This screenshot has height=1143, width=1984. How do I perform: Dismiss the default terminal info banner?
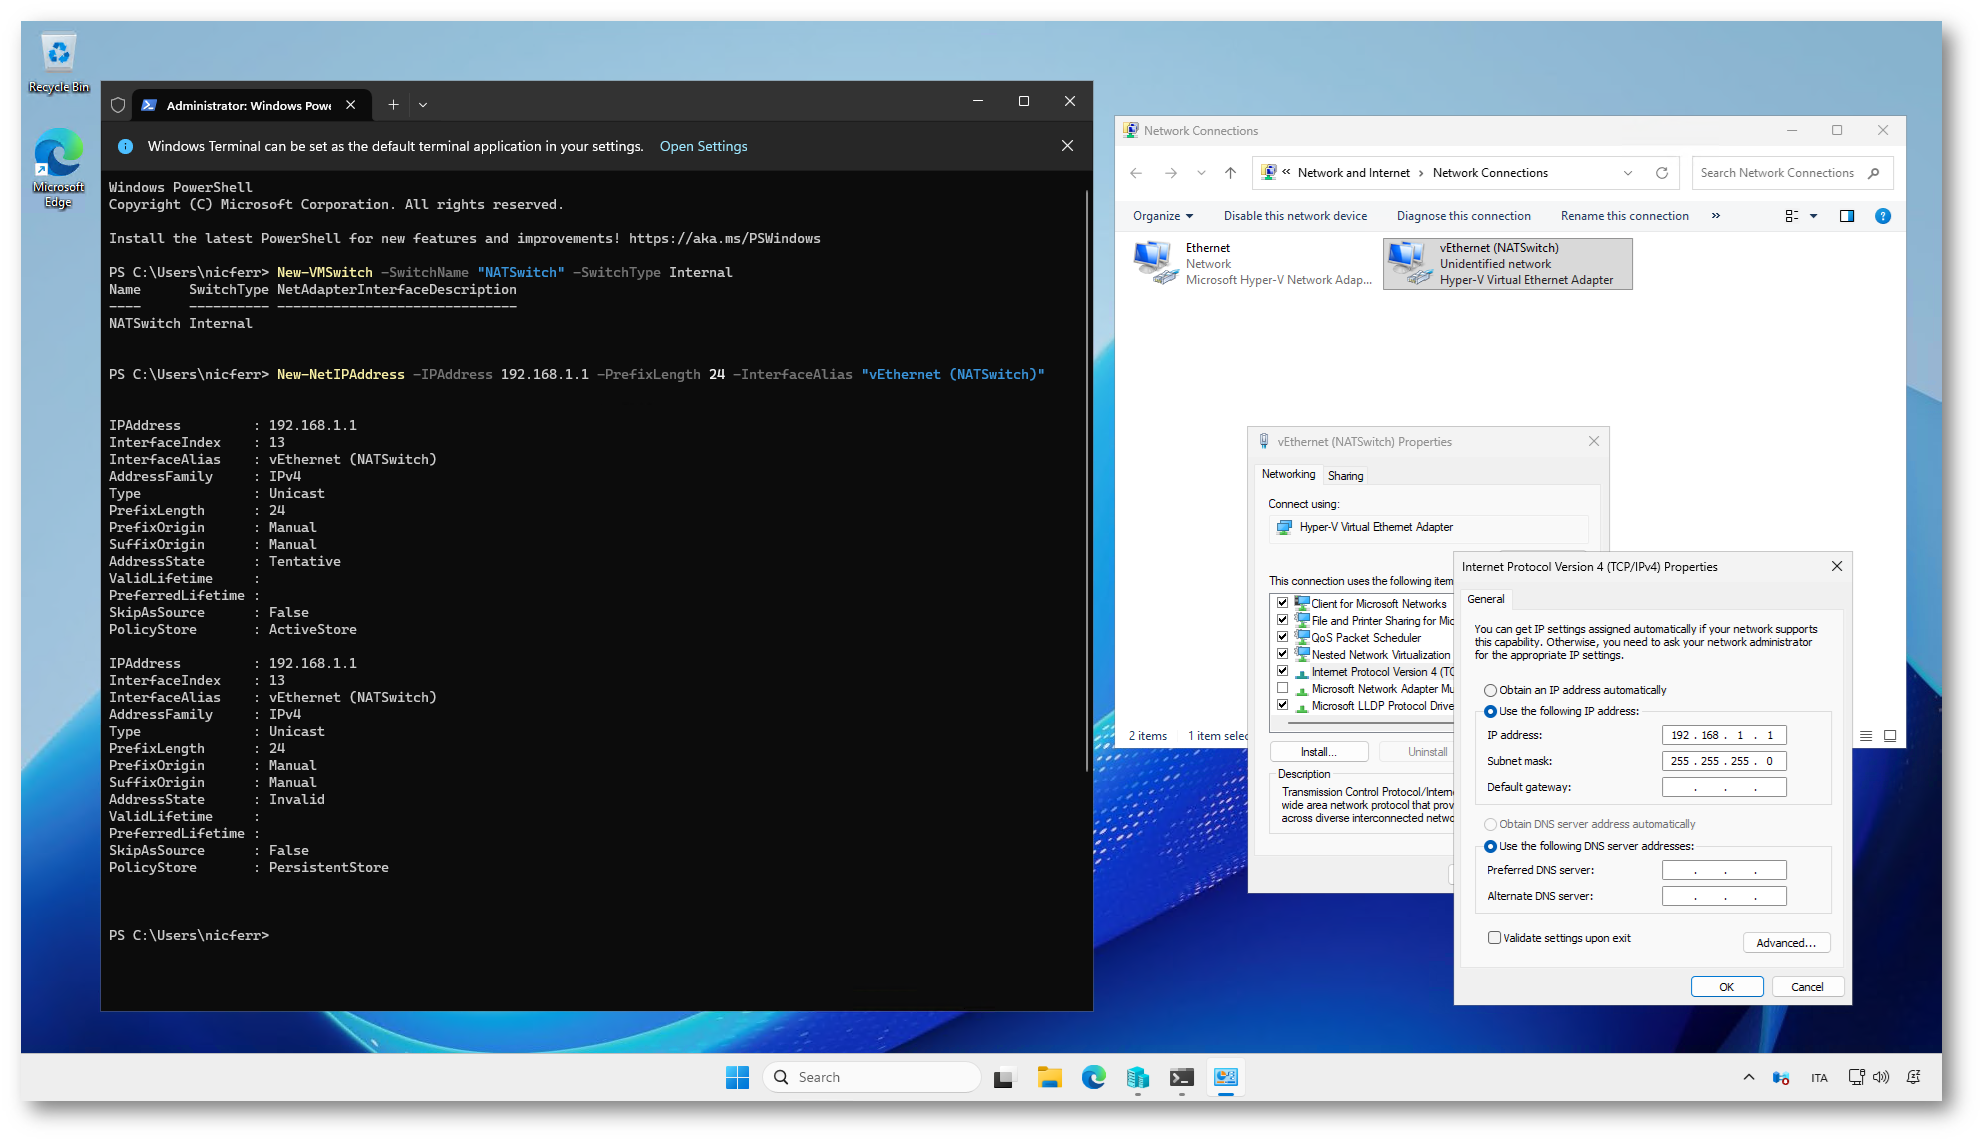pos(1067,146)
